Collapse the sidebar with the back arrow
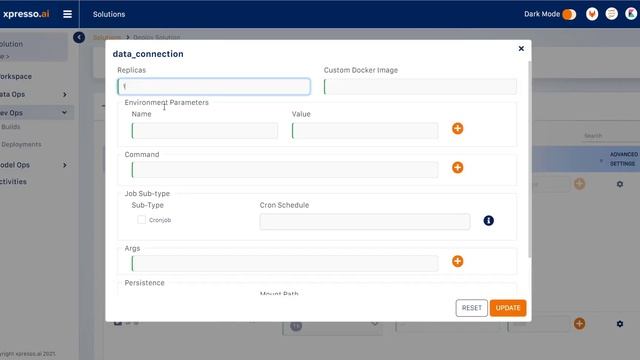Image resolution: width=640 pixels, height=360 pixels. click(79, 37)
